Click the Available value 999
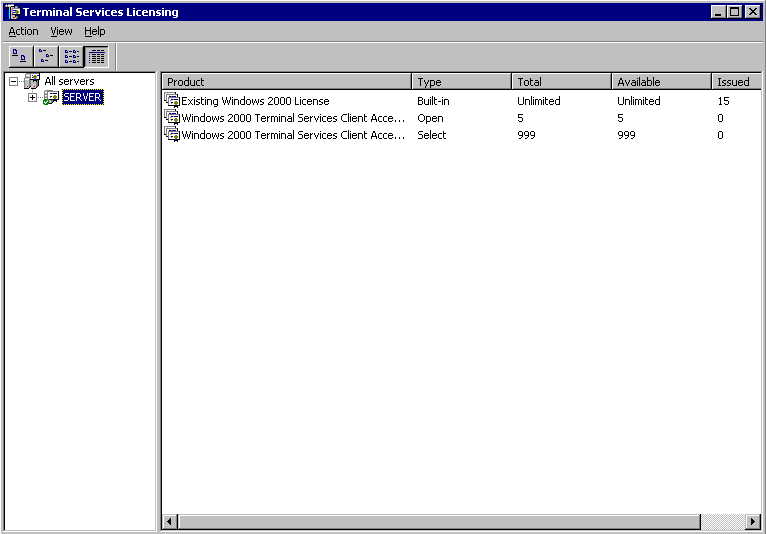 [626, 135]
